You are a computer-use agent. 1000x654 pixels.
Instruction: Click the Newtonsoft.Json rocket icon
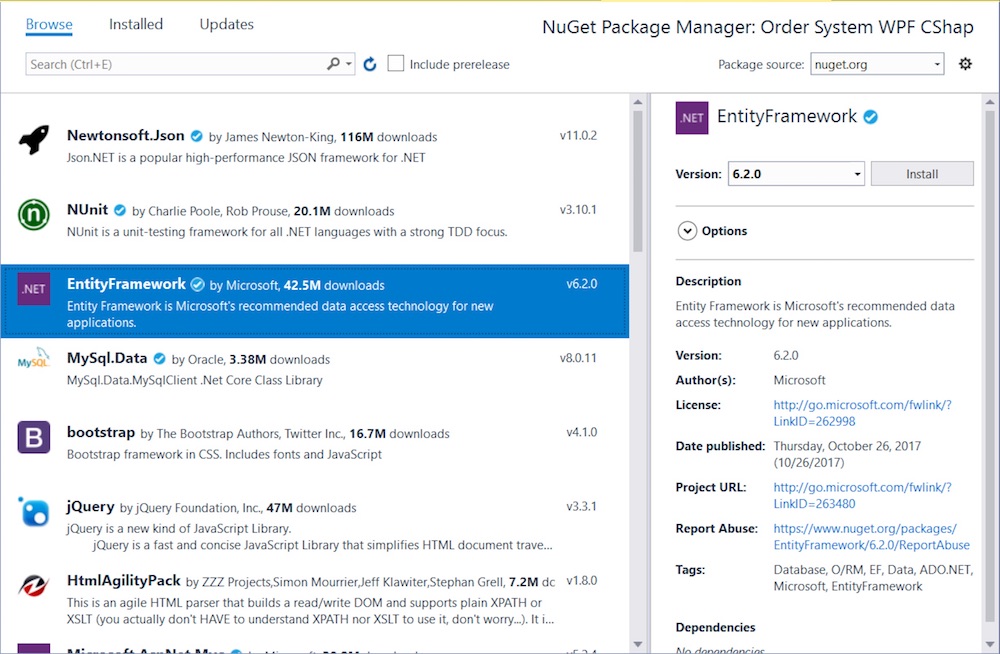[34, 141]
